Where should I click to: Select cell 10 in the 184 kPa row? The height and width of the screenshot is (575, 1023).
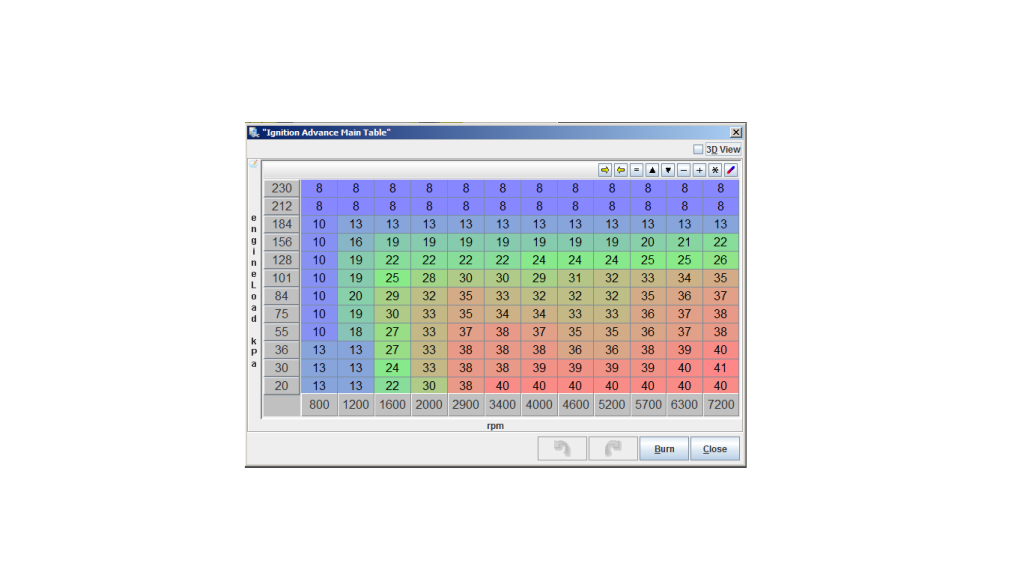[319, 224]
